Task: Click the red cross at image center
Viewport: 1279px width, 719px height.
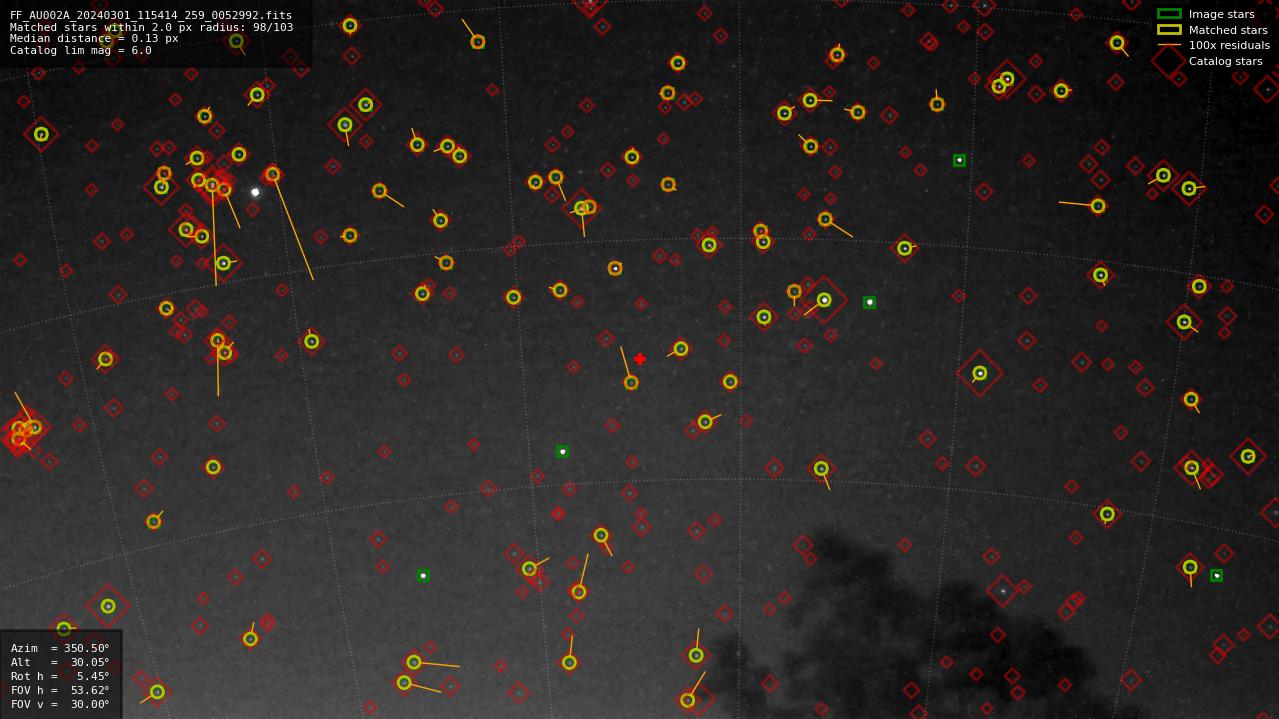Action: pos(640,359)
